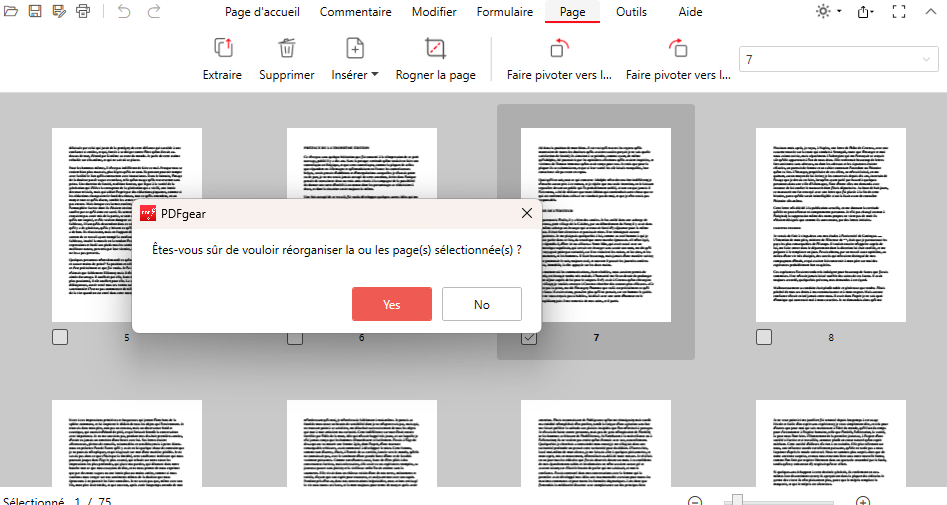Screen dimensions: 947x505
Task: Collapse the ribbon with the up chevron
Action: [x=930, y=11]
